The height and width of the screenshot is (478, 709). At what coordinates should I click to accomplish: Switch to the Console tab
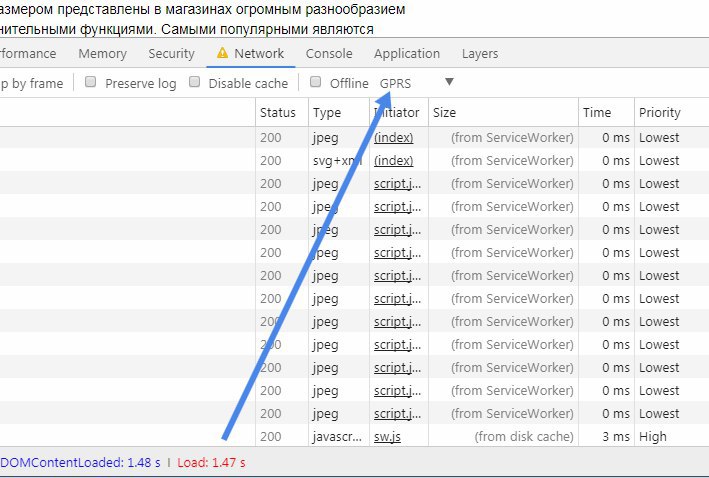click(329, 53)
